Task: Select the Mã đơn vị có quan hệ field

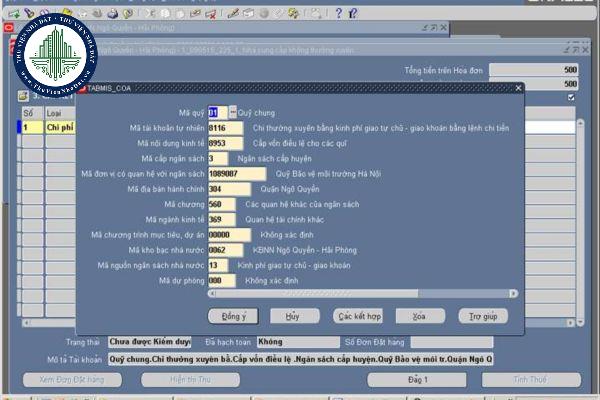Action: 237,173
